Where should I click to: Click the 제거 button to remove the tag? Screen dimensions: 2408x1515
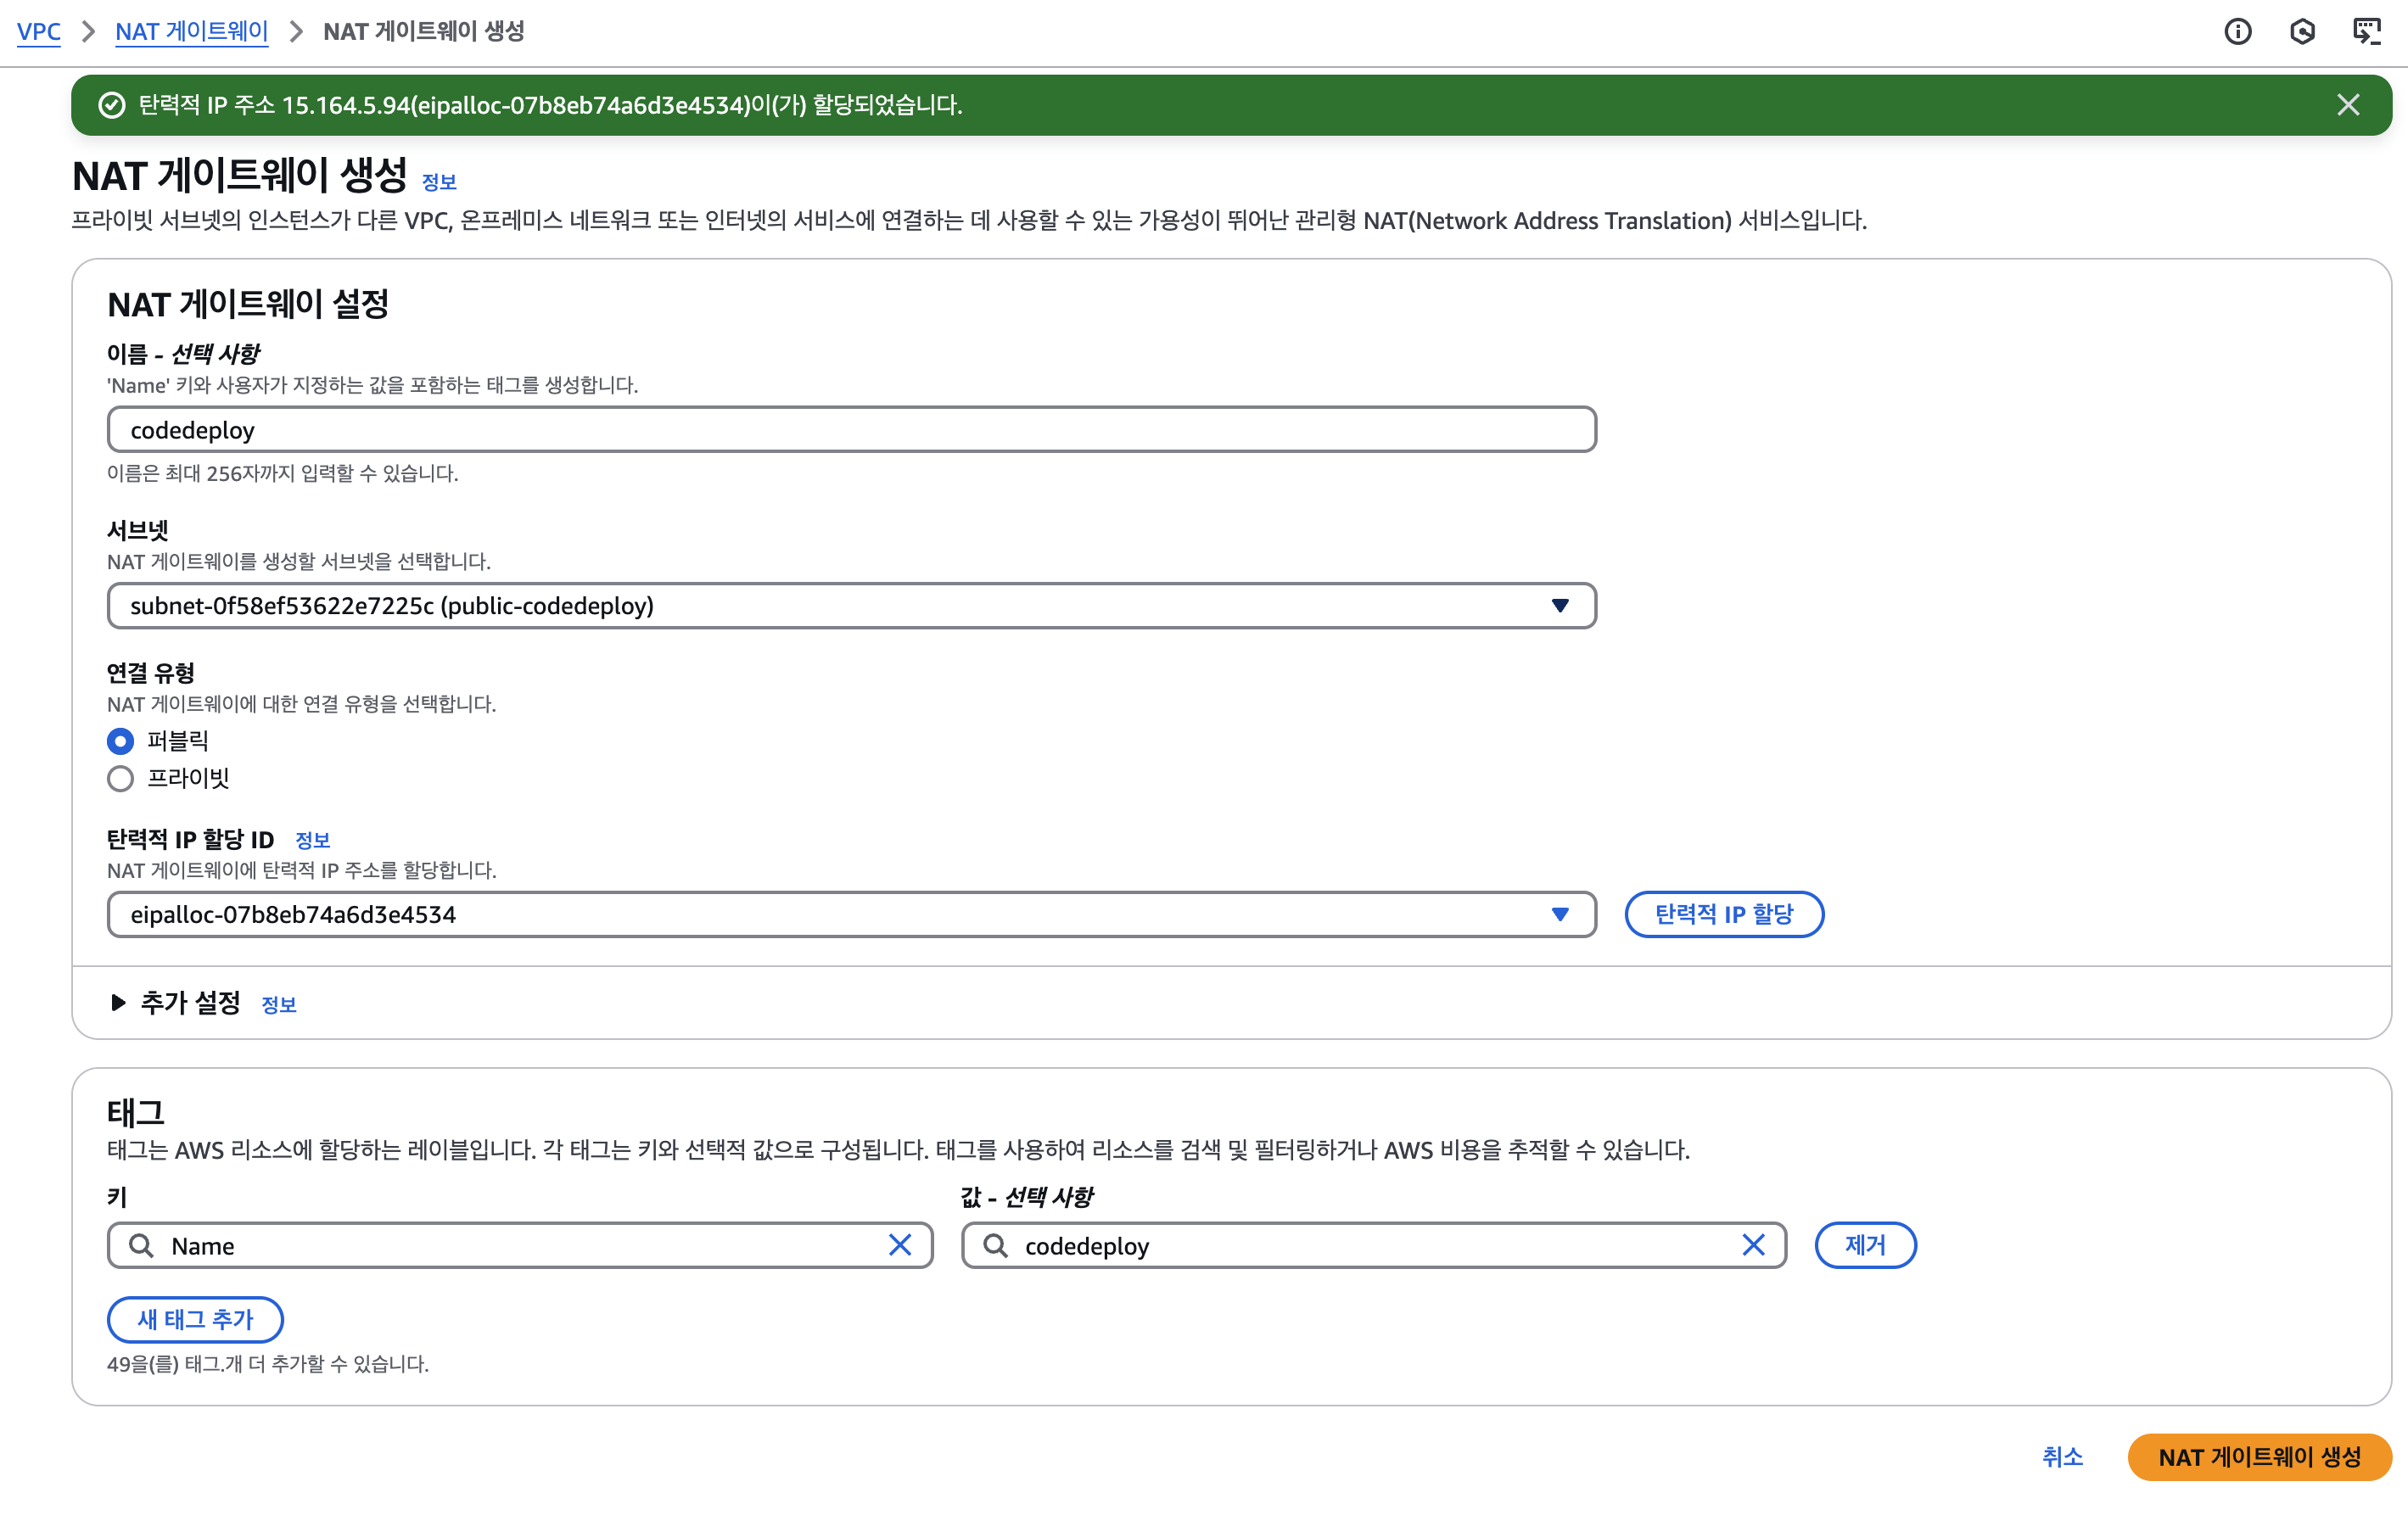pyautogui.click(x=1865, y=1245)
